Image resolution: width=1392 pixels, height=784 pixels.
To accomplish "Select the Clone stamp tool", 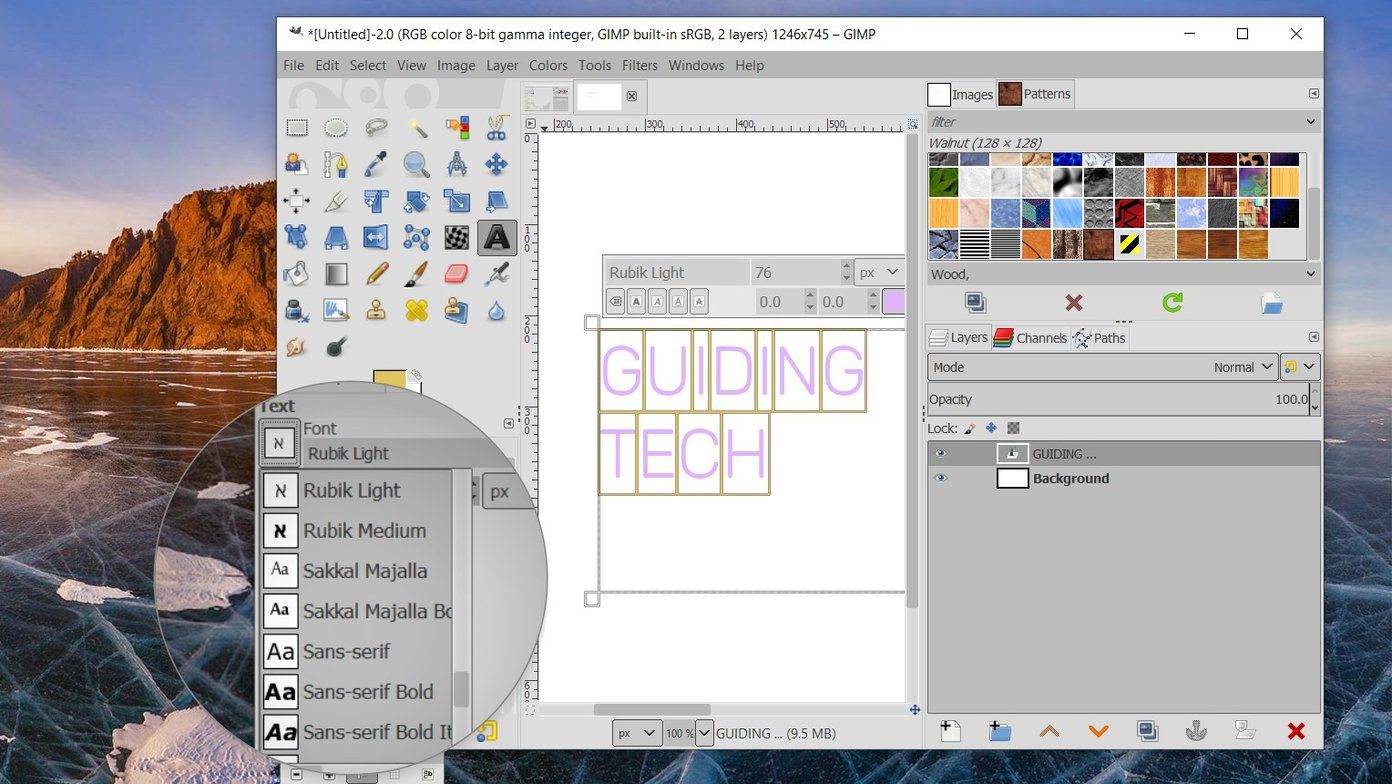I will tap(377, 310).
